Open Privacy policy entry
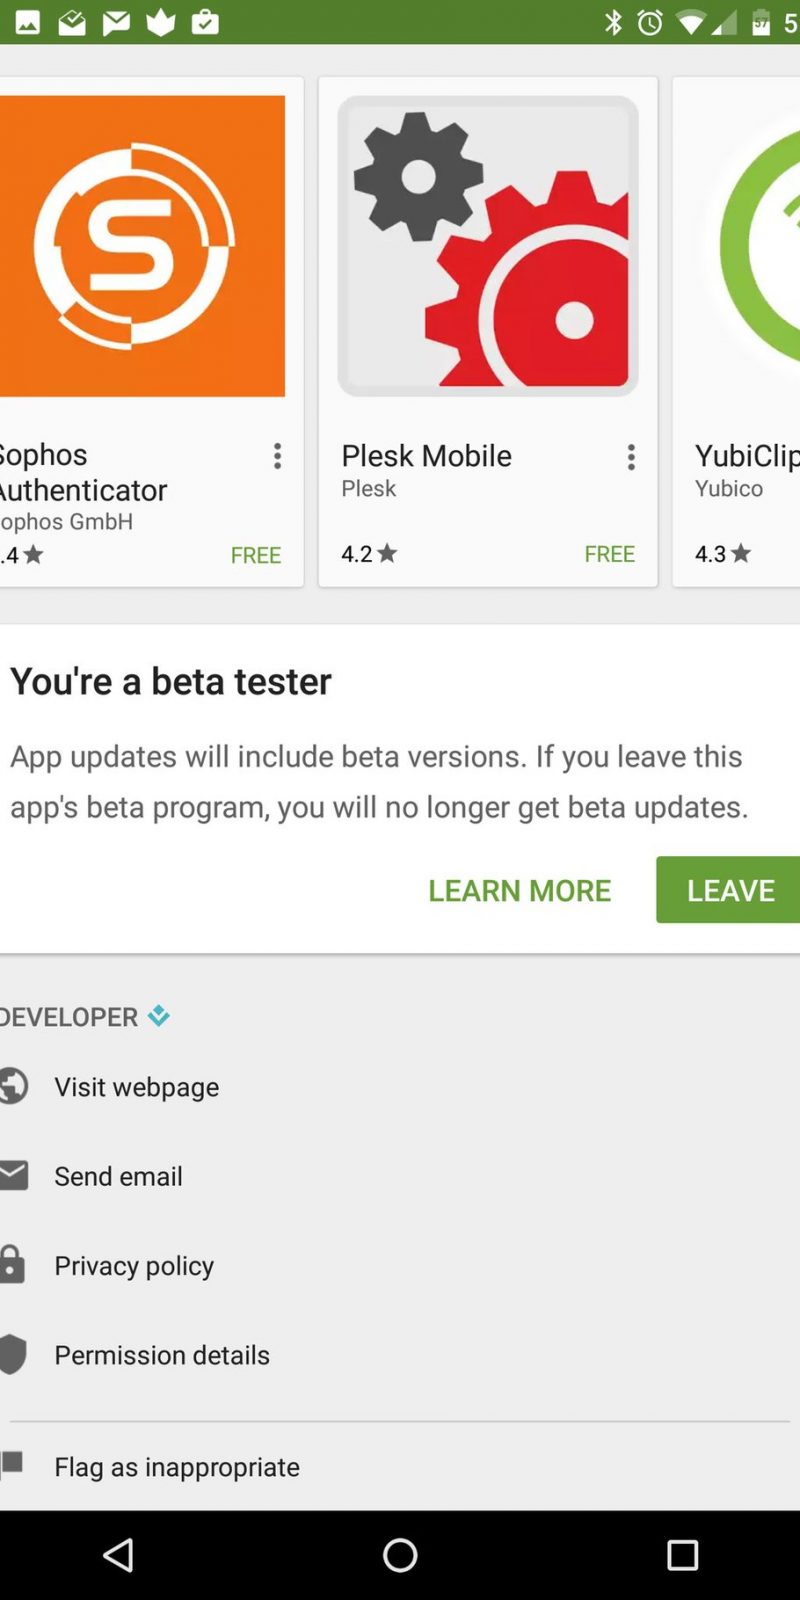This screenshot has width=800, height=1600. coord(134,1265)
